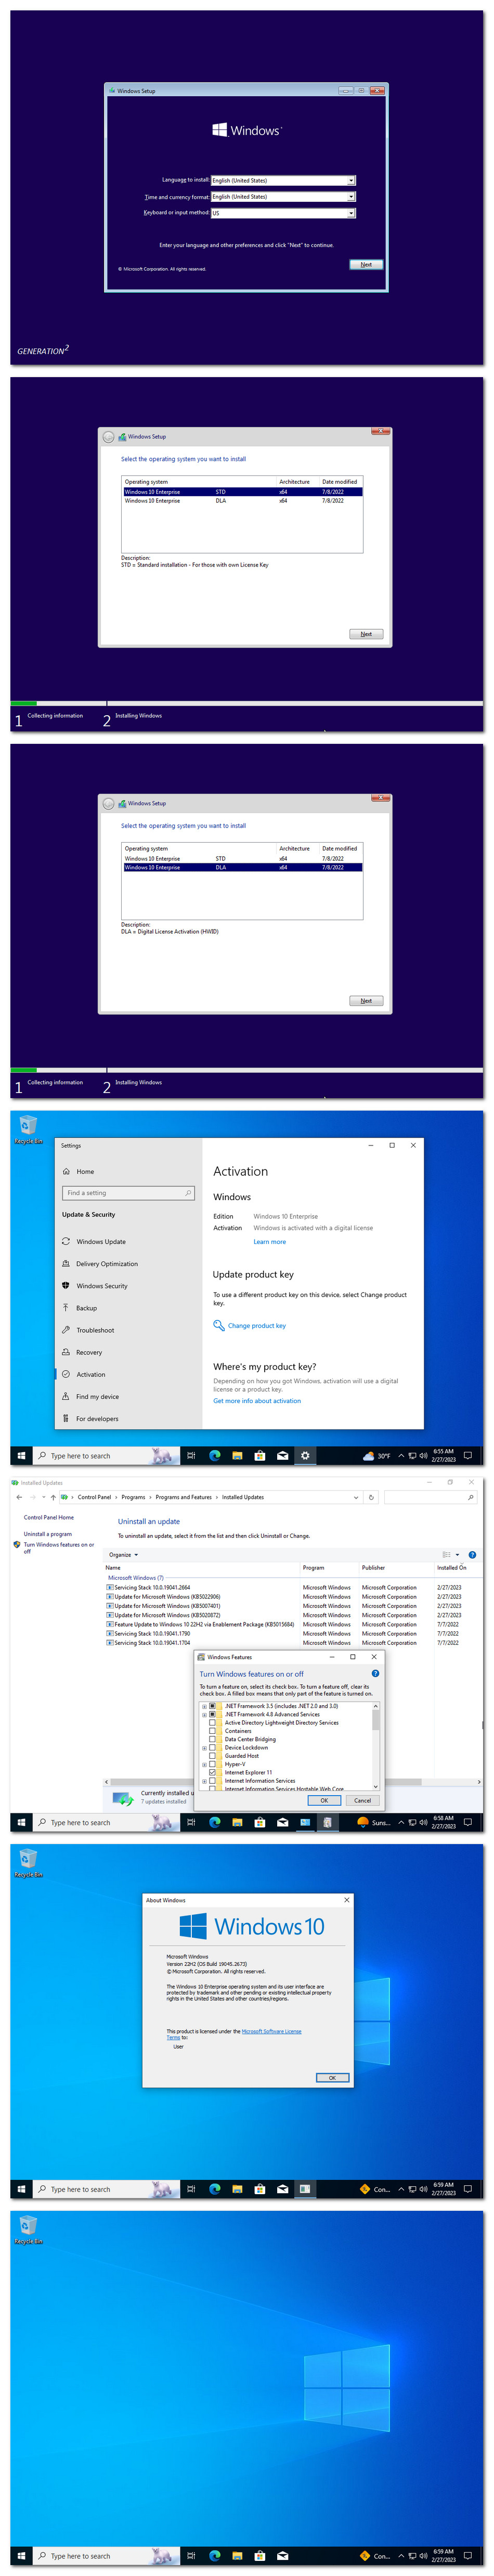The image size is (494, 2576).
Task: Expand the Hyper-V tree node
Action: [204, 1764]
